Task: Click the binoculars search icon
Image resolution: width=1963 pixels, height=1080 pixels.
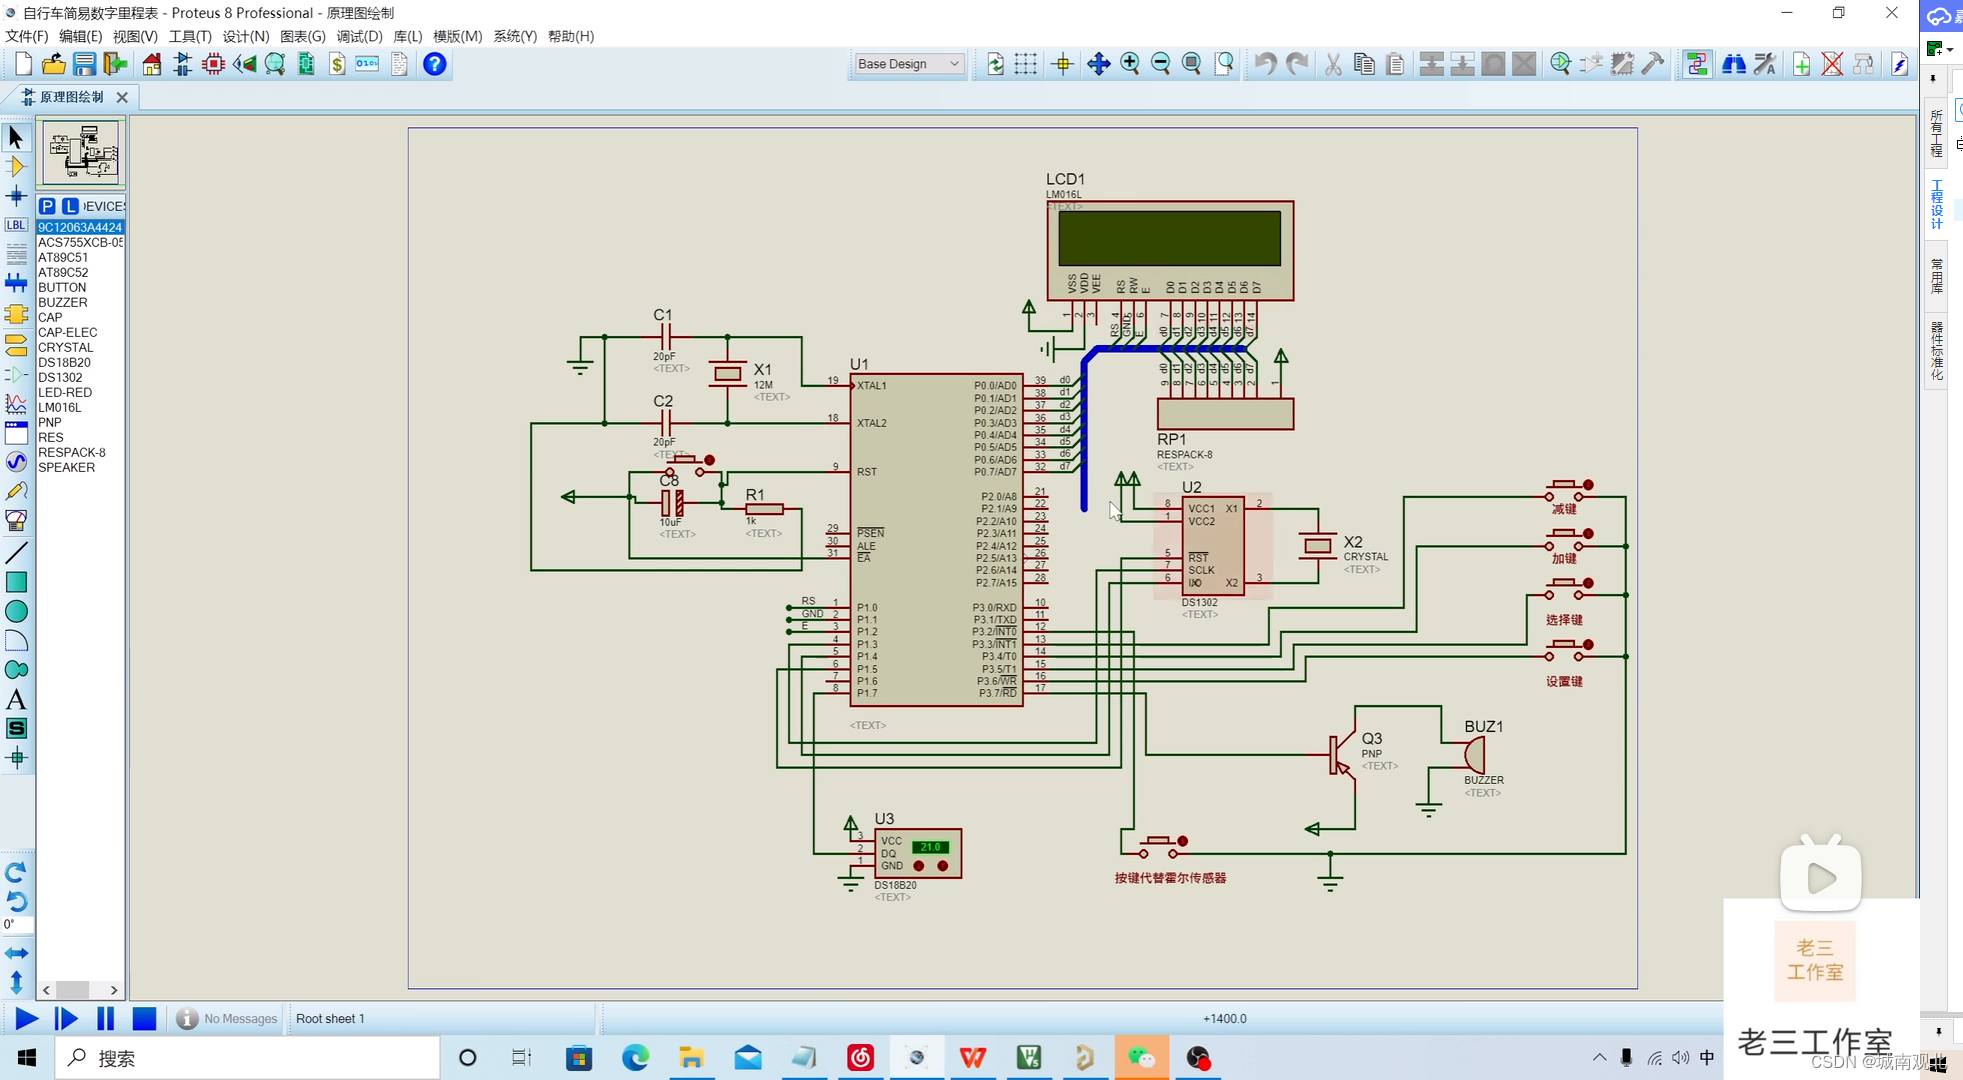Action: [1733, 64]
